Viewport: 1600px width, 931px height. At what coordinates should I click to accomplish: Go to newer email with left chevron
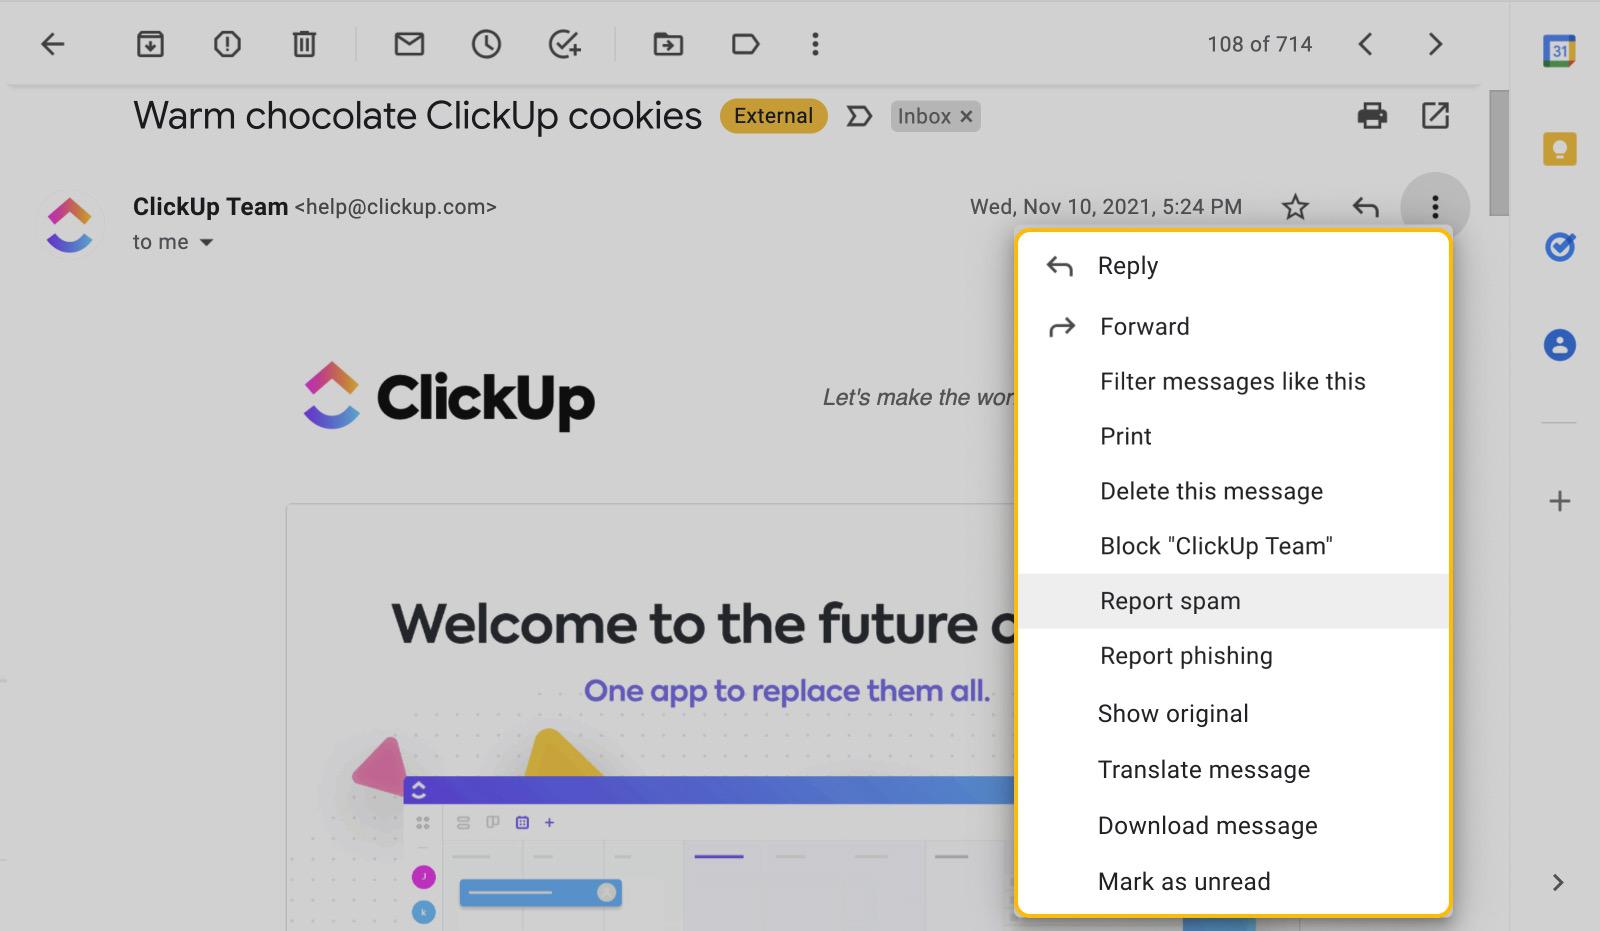pos(1365,44)
